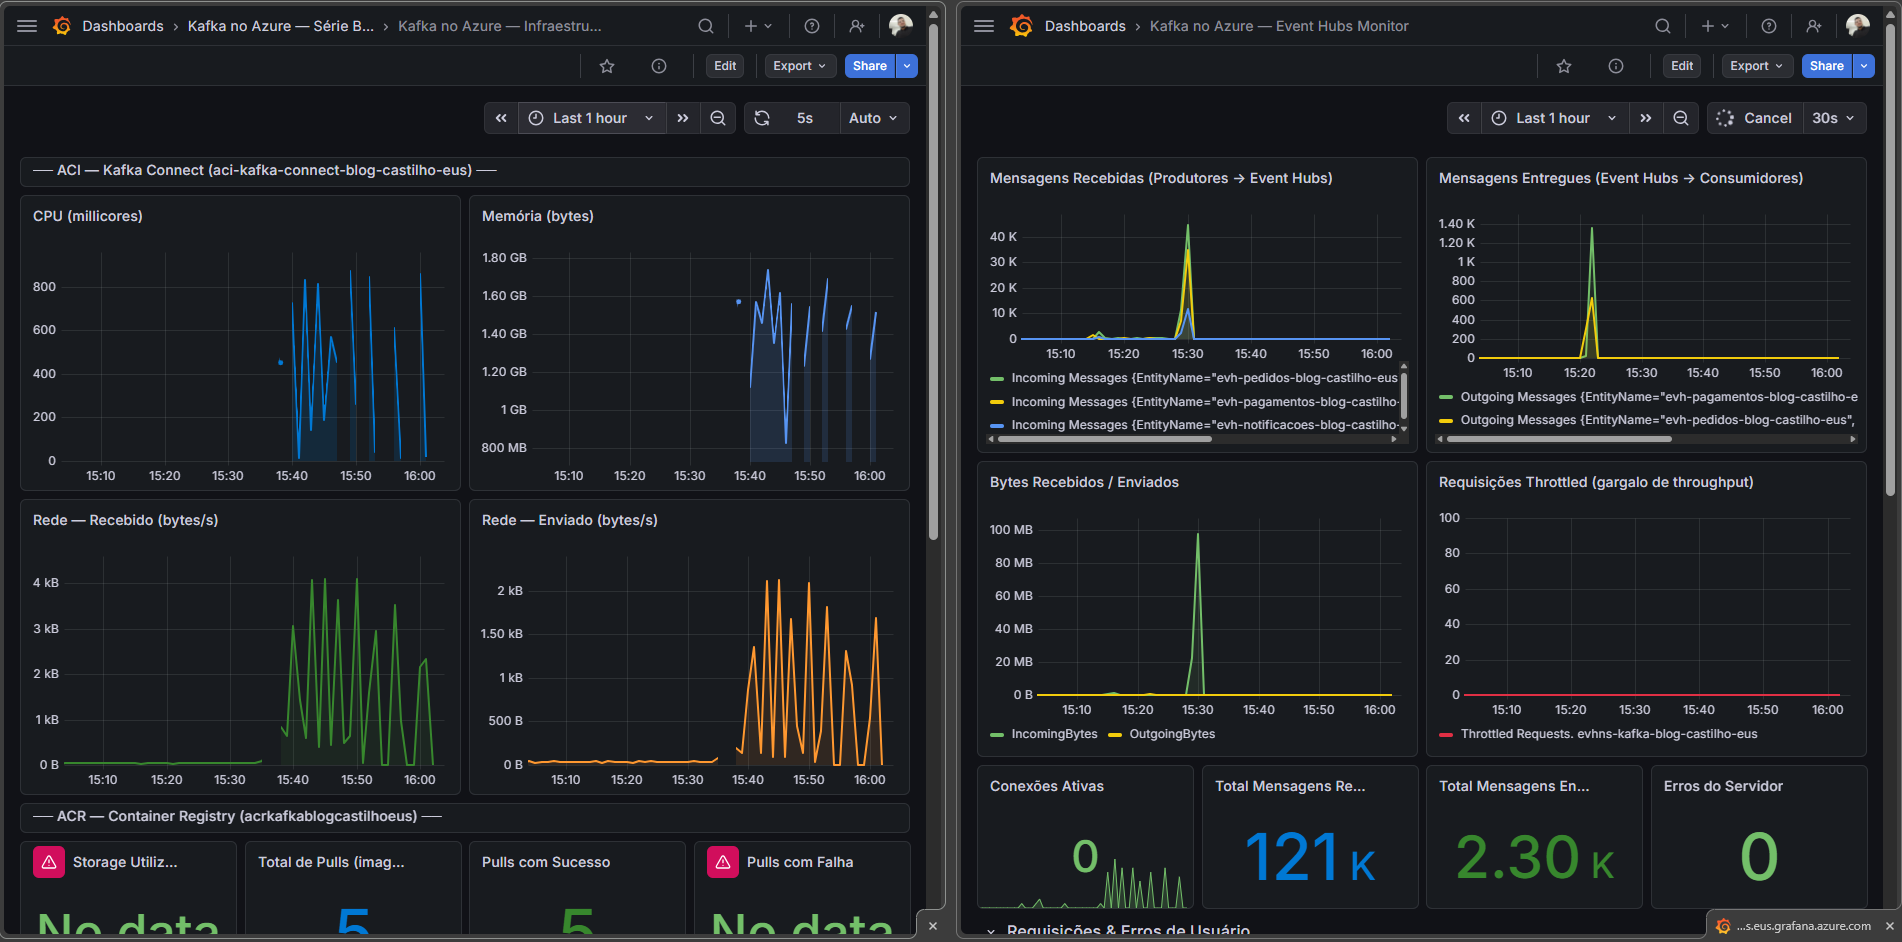Click Storage Utiliz alert warning icon

point(49,862)
